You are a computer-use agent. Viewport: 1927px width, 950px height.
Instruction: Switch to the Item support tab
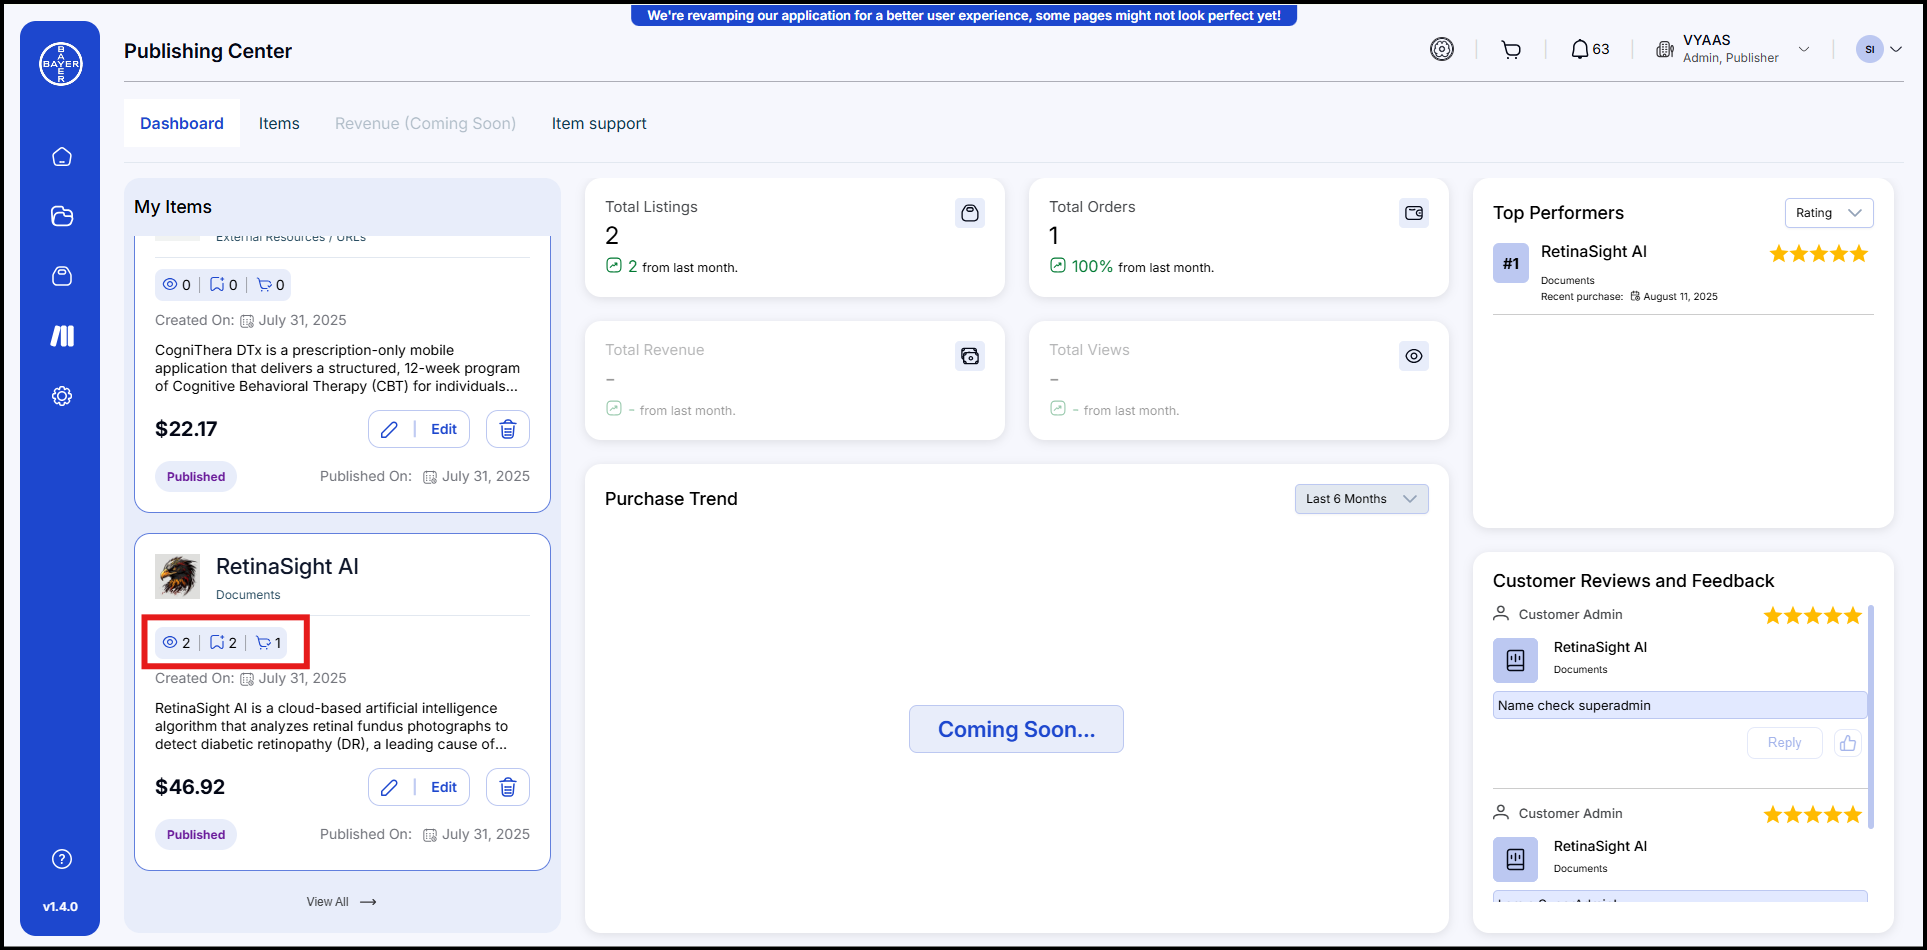pos(599,123)
